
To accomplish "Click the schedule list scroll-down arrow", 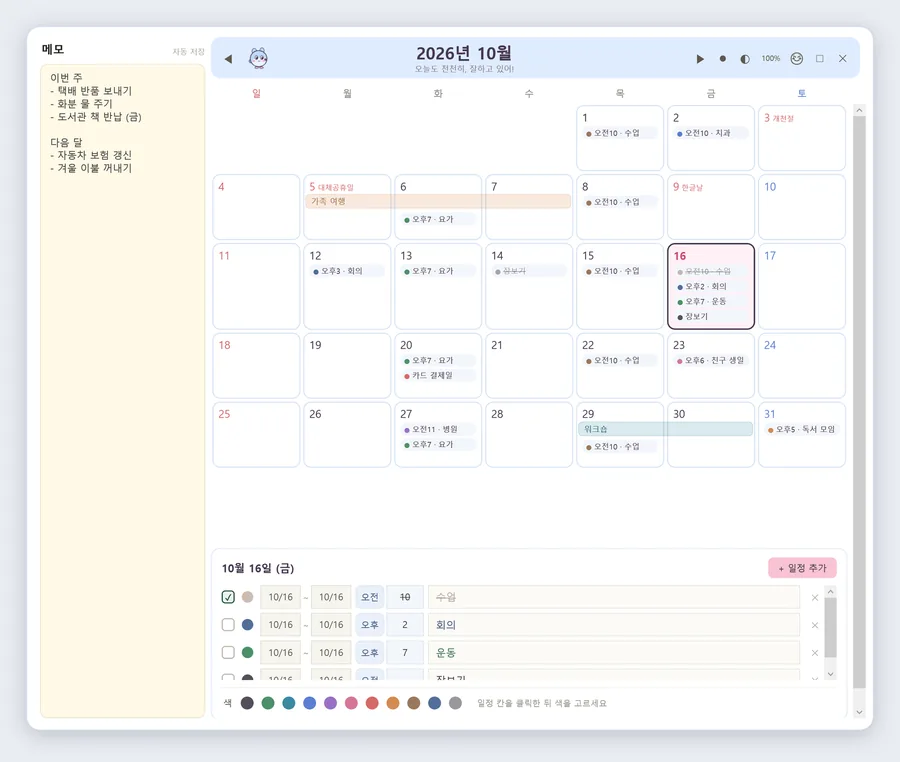I will click(x=831, y=674).
